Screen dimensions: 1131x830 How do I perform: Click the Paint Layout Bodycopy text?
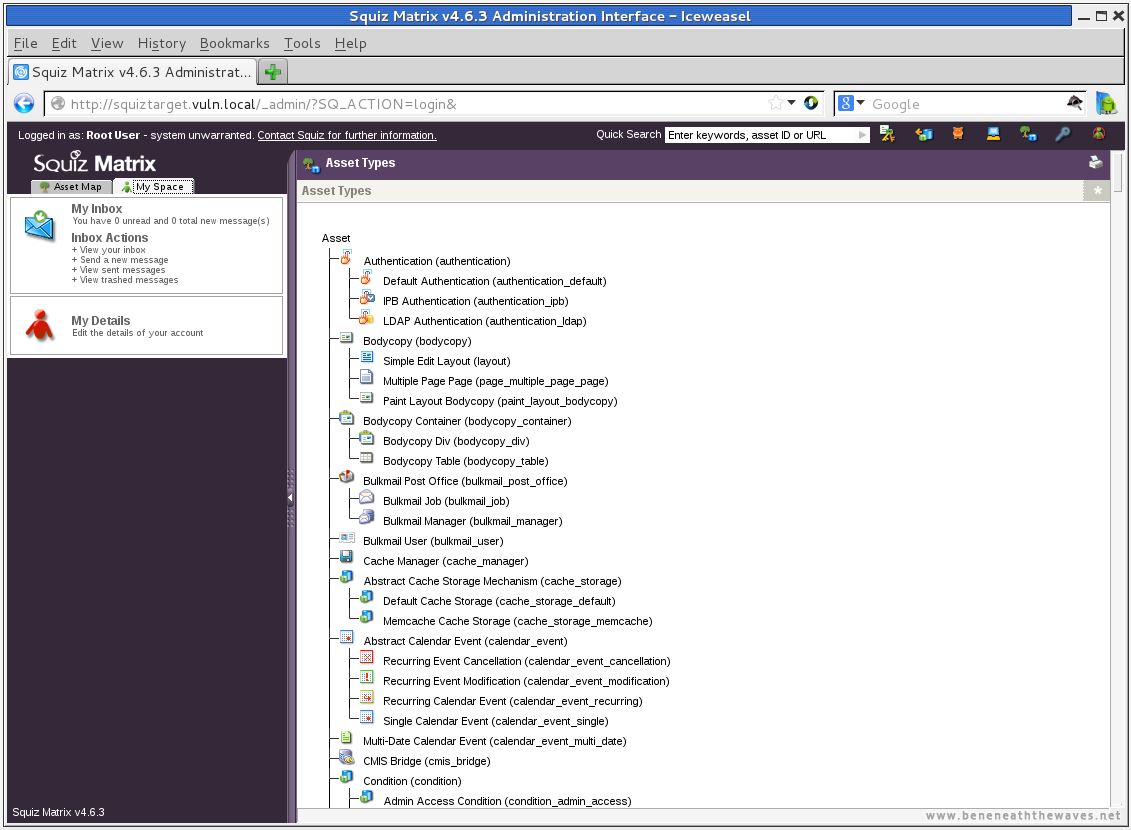pos(500,402)
